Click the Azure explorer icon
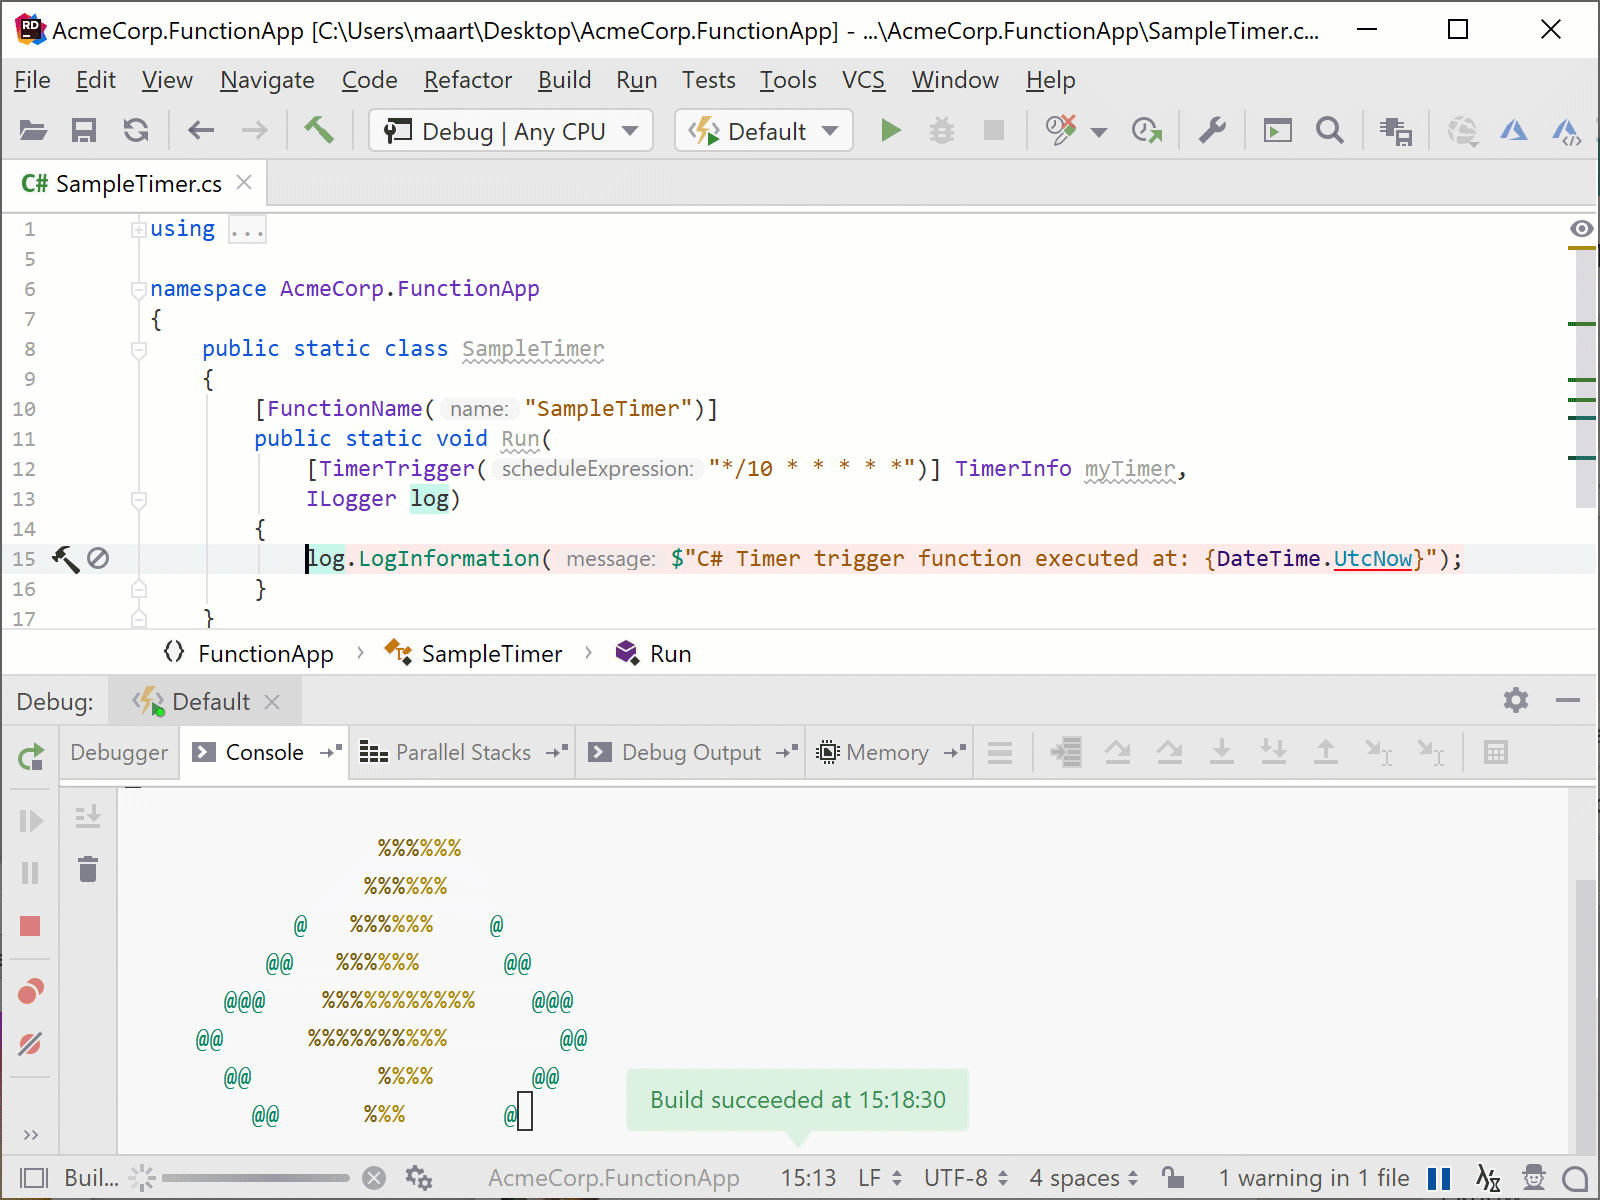The image size is (1600, 1200). tap(1513, 131)
